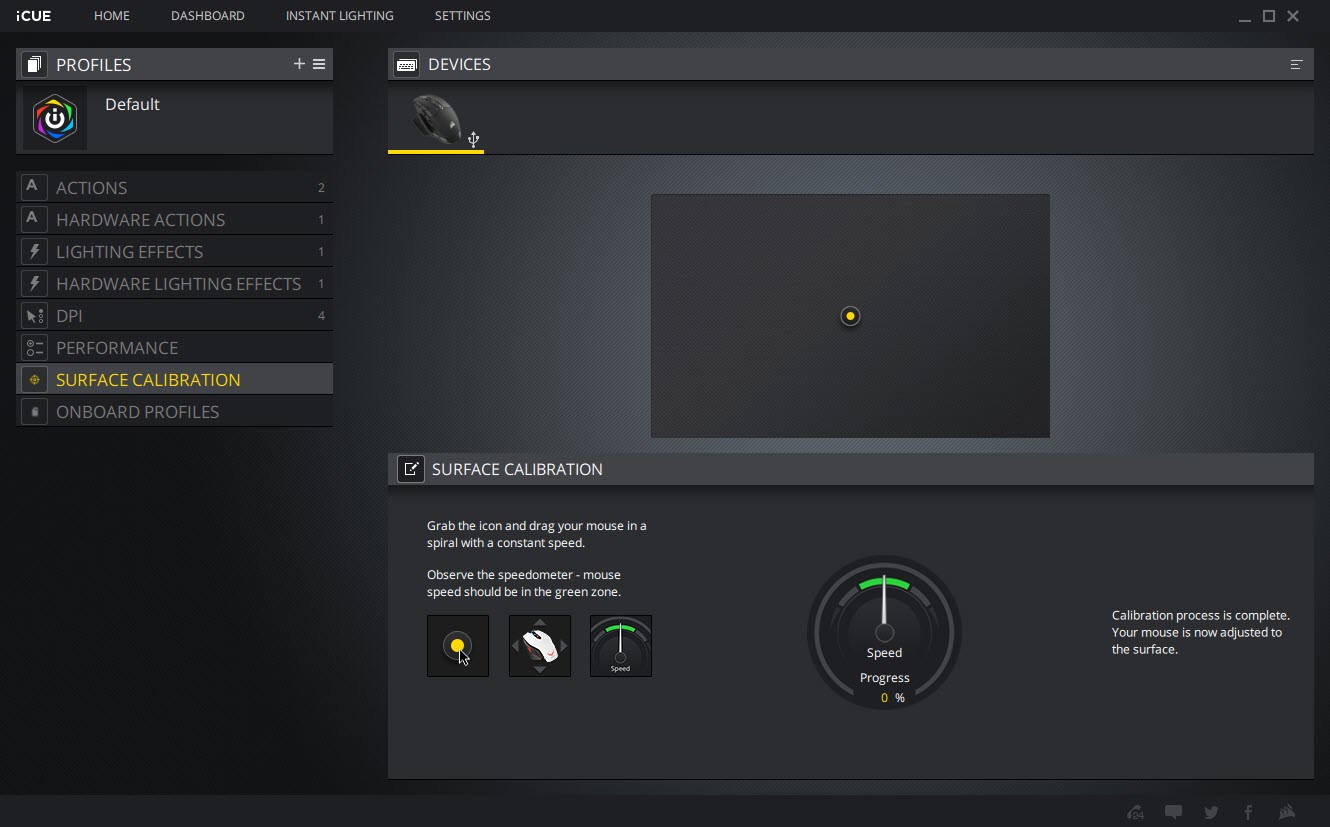The height and width of the screenshot is (827, 1330).
Task: Click the Hardware Lighting Effects bolt icon
Action: point(34,283)
